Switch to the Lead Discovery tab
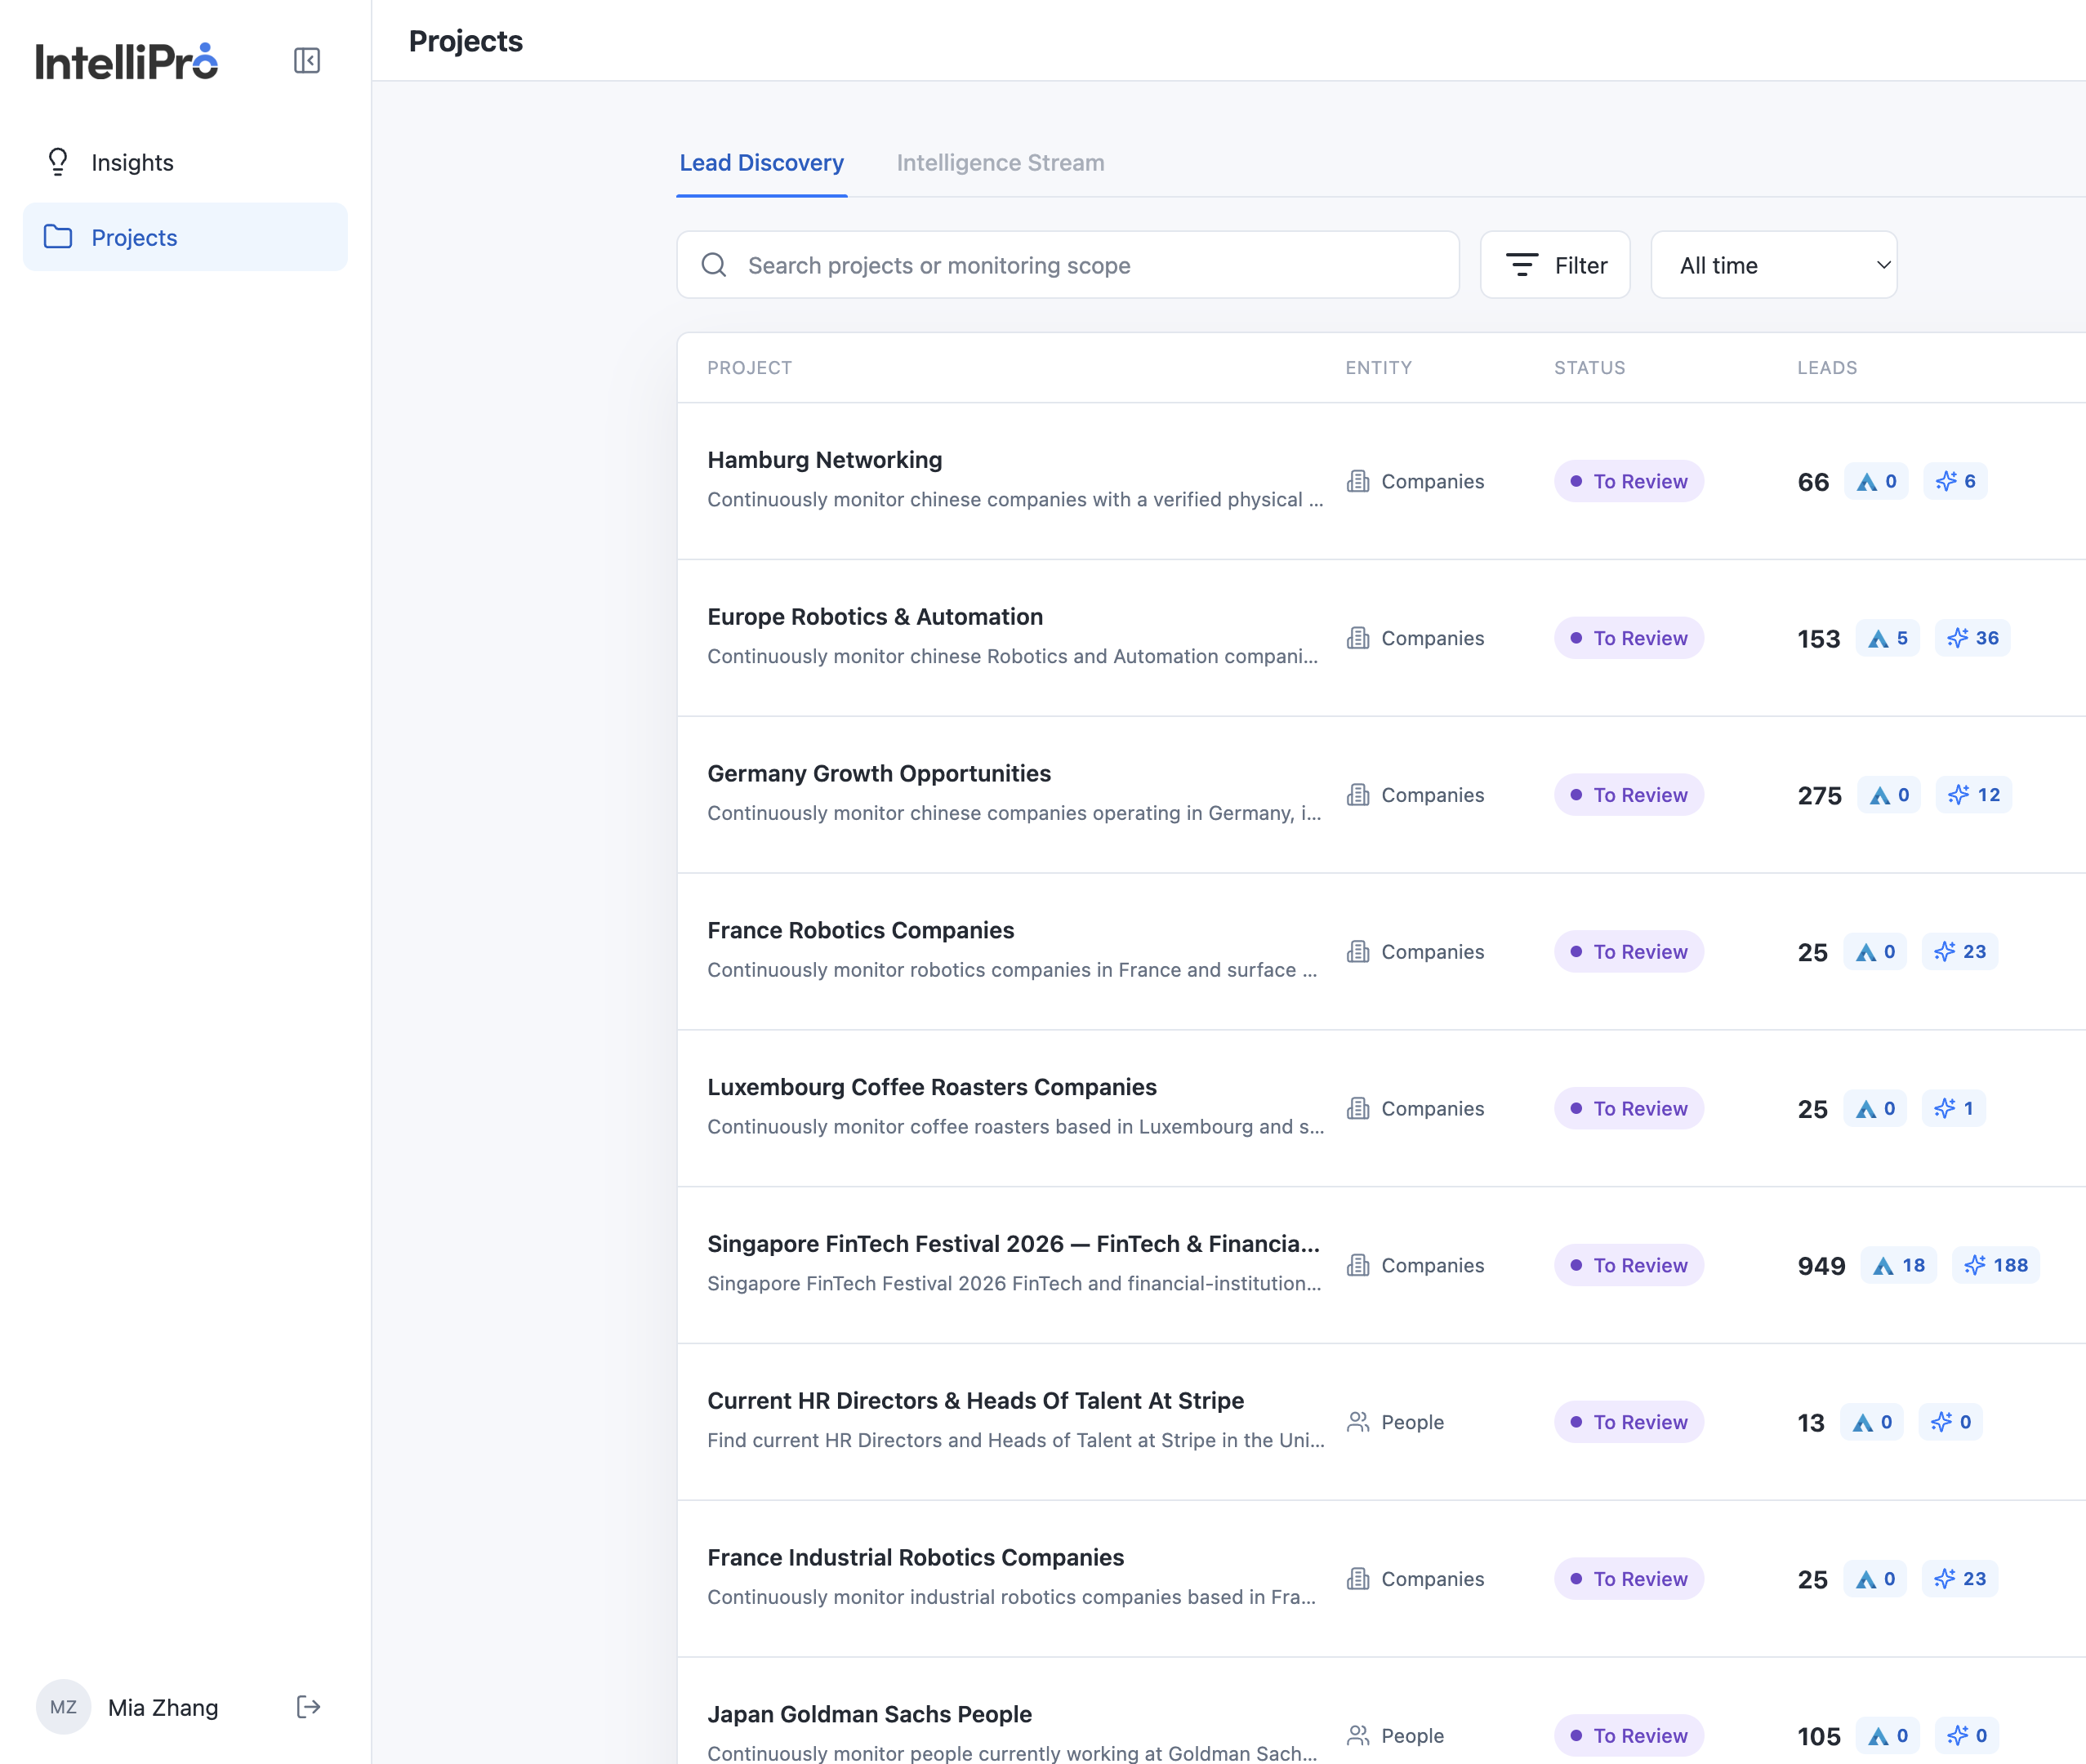 761,163
